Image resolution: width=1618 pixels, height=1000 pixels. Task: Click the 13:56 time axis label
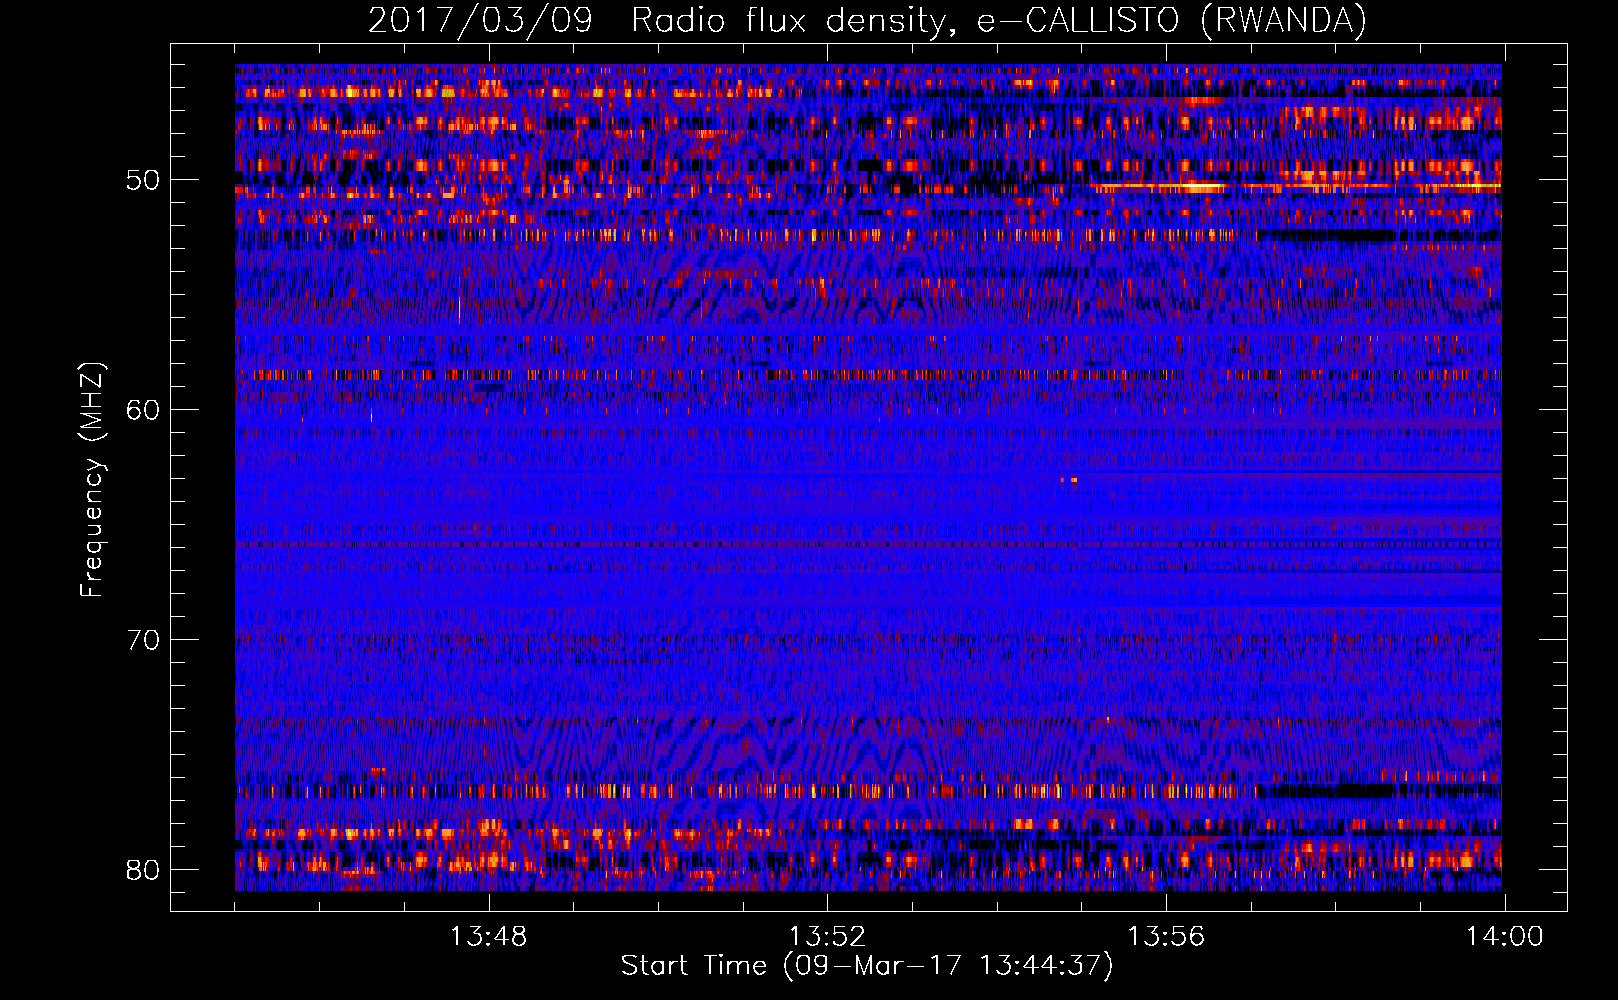click(x=1166, y=937)
